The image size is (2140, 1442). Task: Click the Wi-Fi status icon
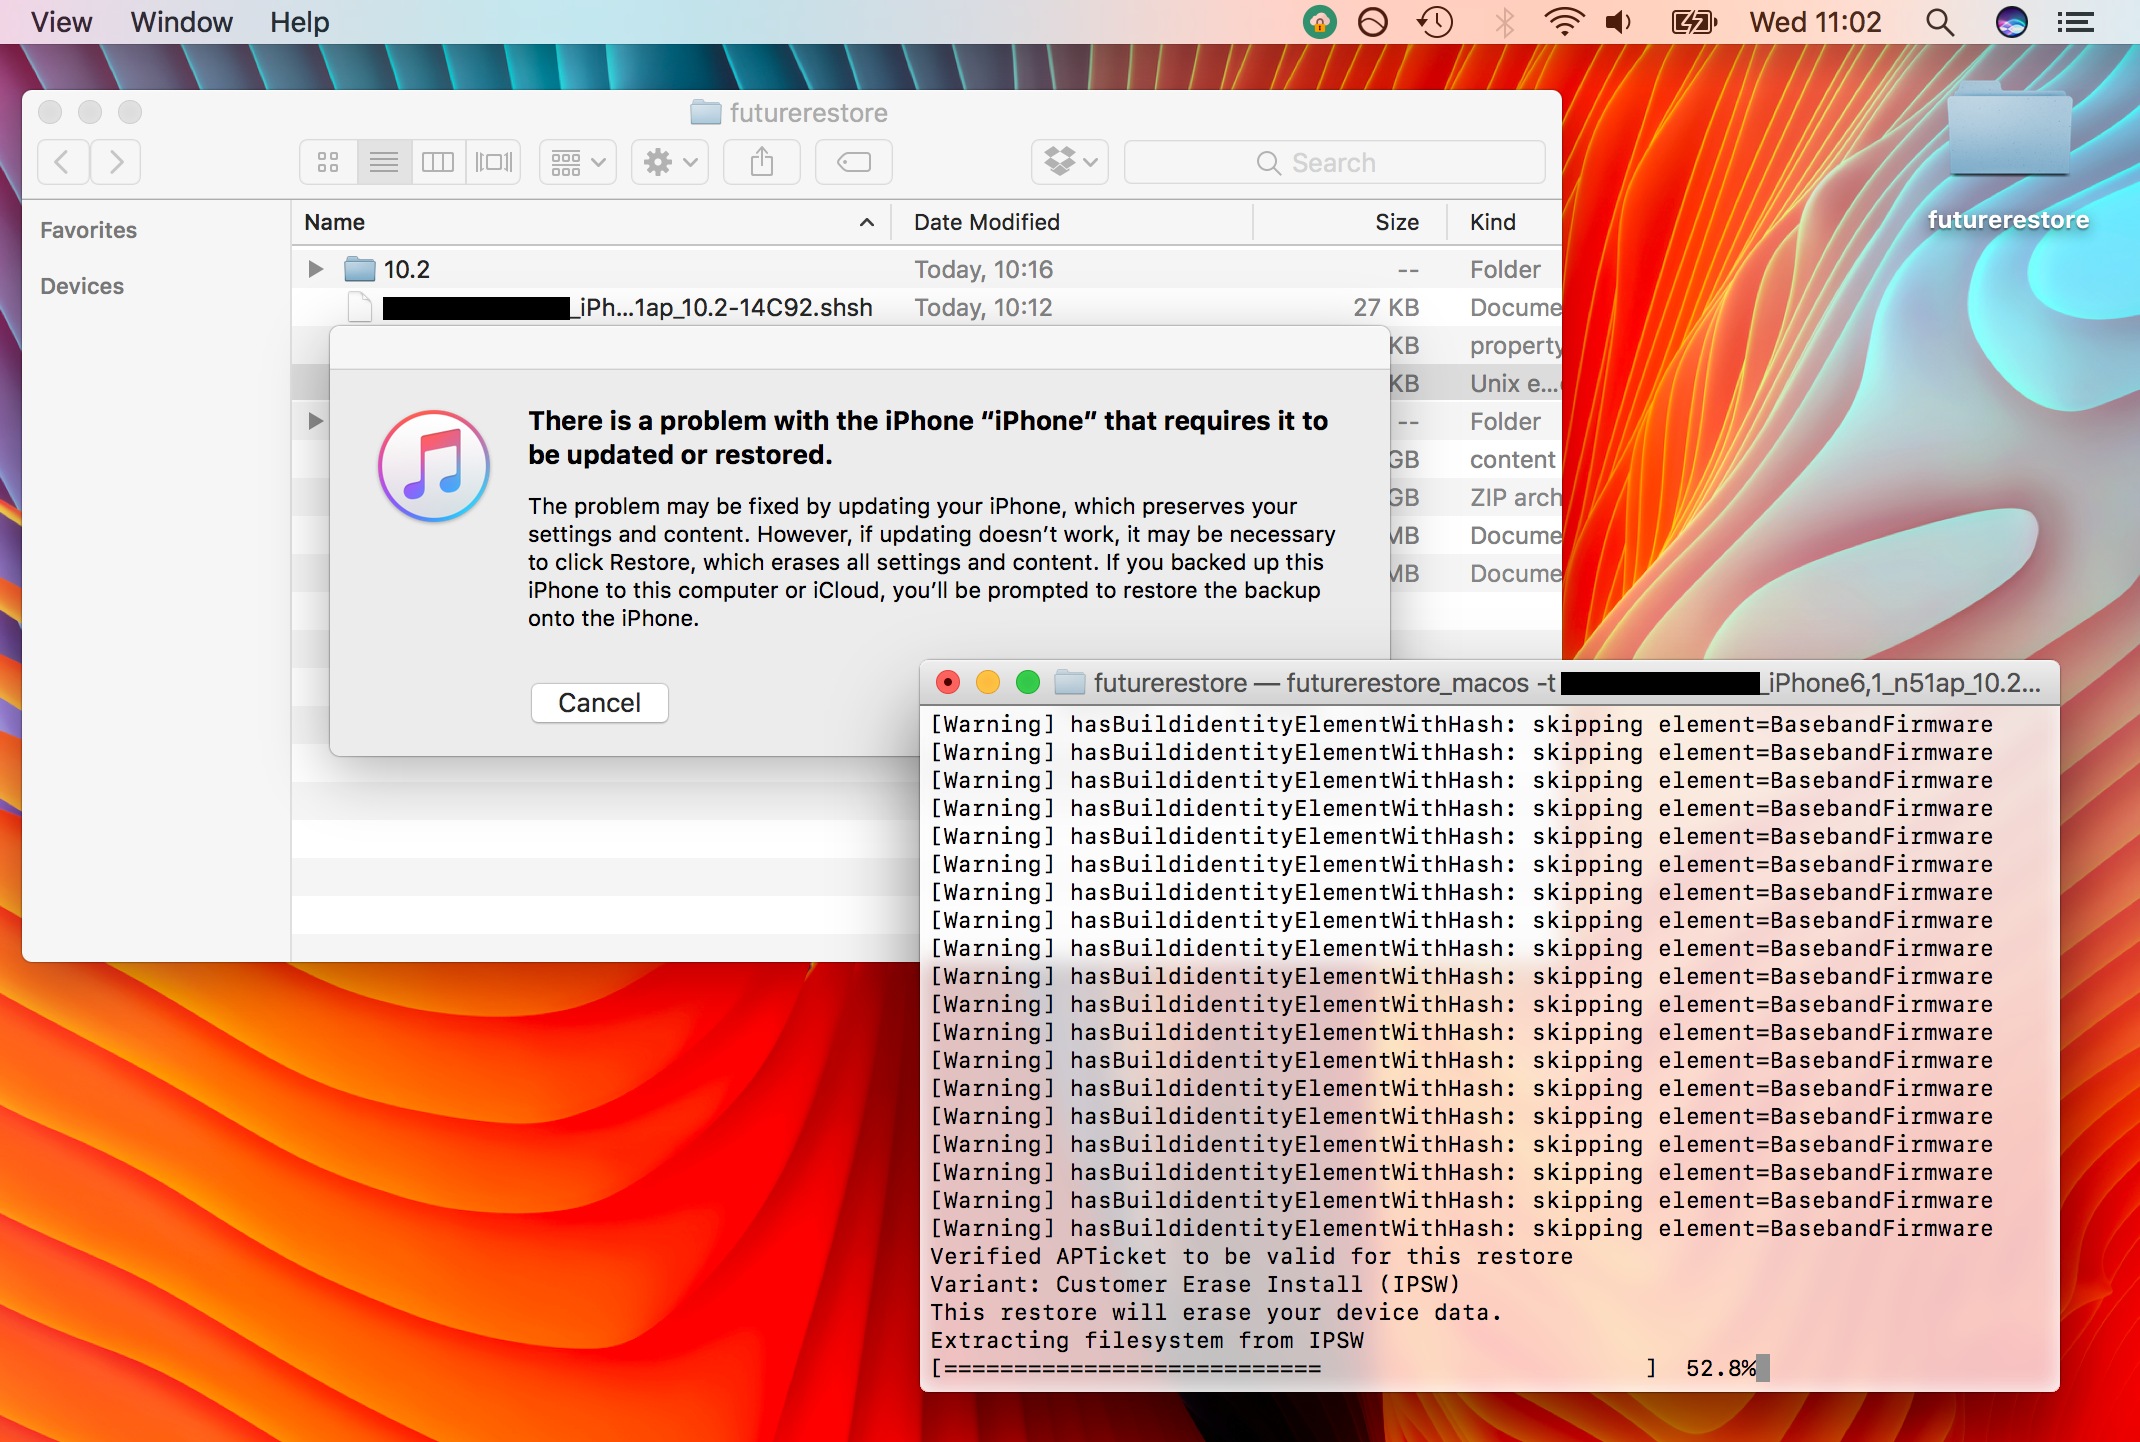[x=1563, y=22]
